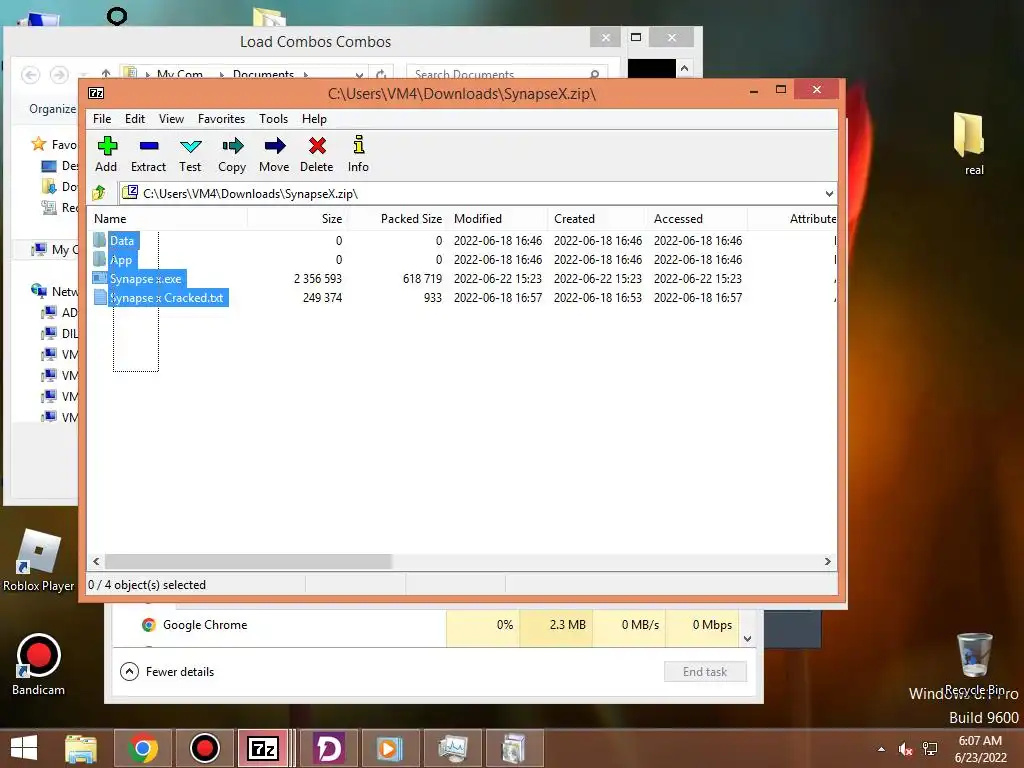Screen dimensions: 1024x768
Task: Open the View menu in 7-Zip
Action: click(171, 119)
